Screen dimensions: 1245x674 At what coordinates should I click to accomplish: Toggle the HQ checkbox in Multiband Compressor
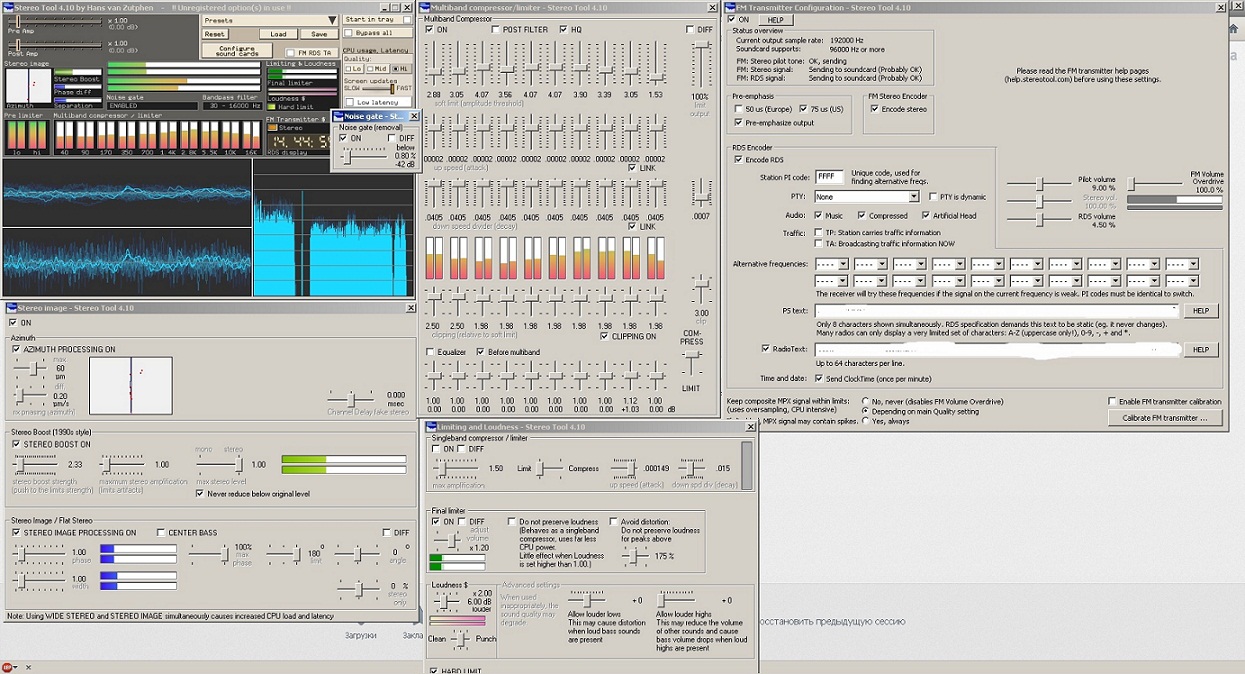564,30
